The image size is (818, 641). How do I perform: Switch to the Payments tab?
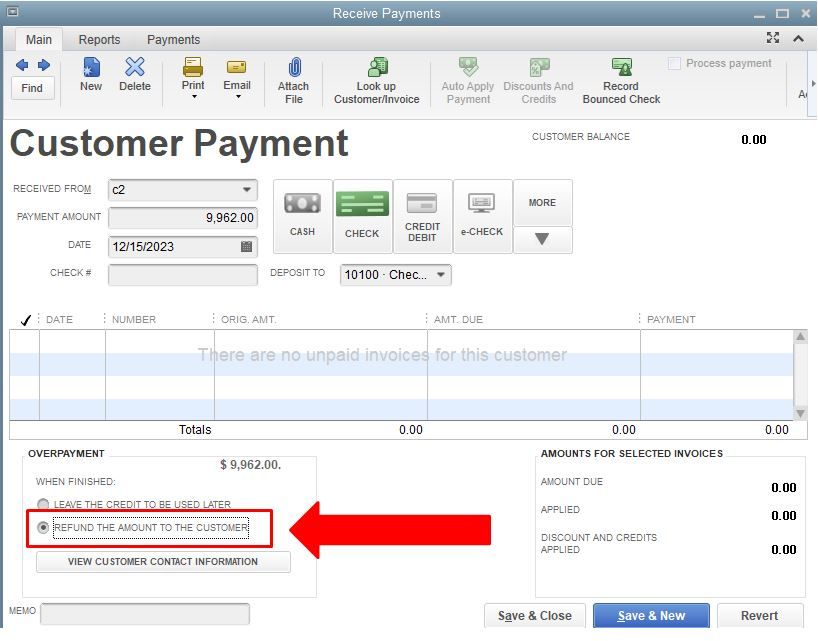(x=173, y=40)
